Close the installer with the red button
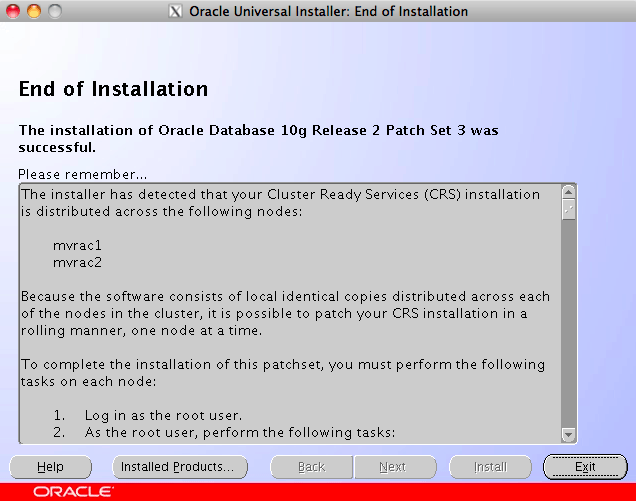636x501 pixels. [13, 12]
